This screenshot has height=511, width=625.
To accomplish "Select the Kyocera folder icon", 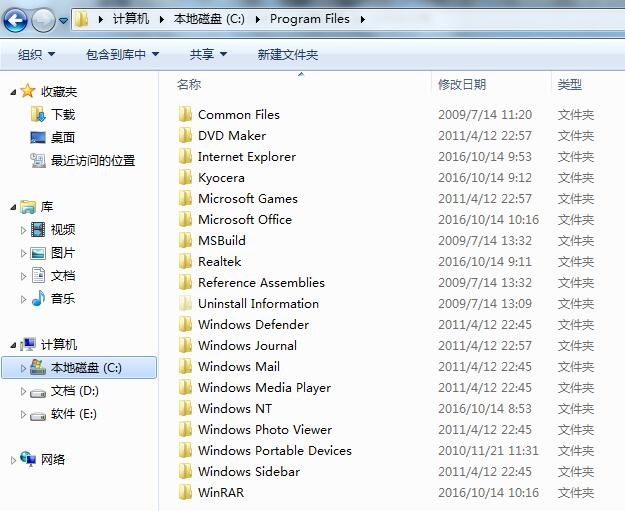I will [x=185, y=177].
